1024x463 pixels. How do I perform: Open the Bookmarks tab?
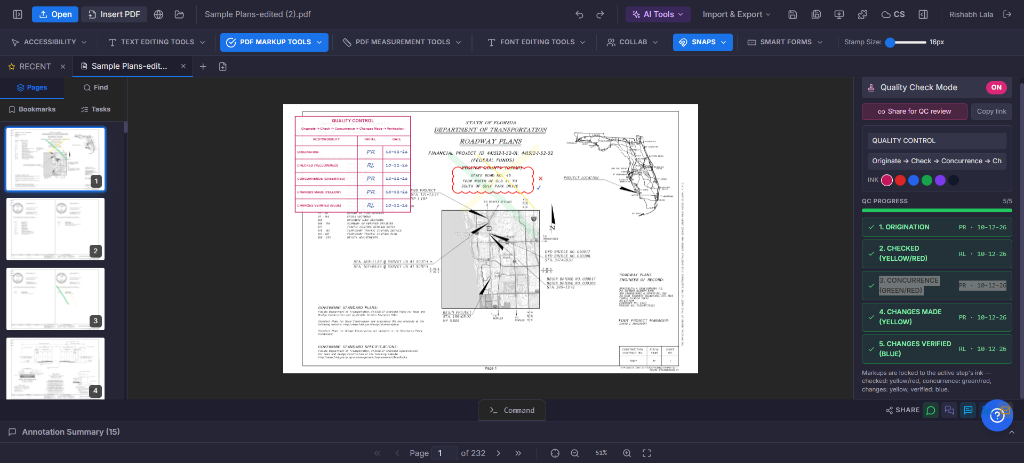point(31,109)
